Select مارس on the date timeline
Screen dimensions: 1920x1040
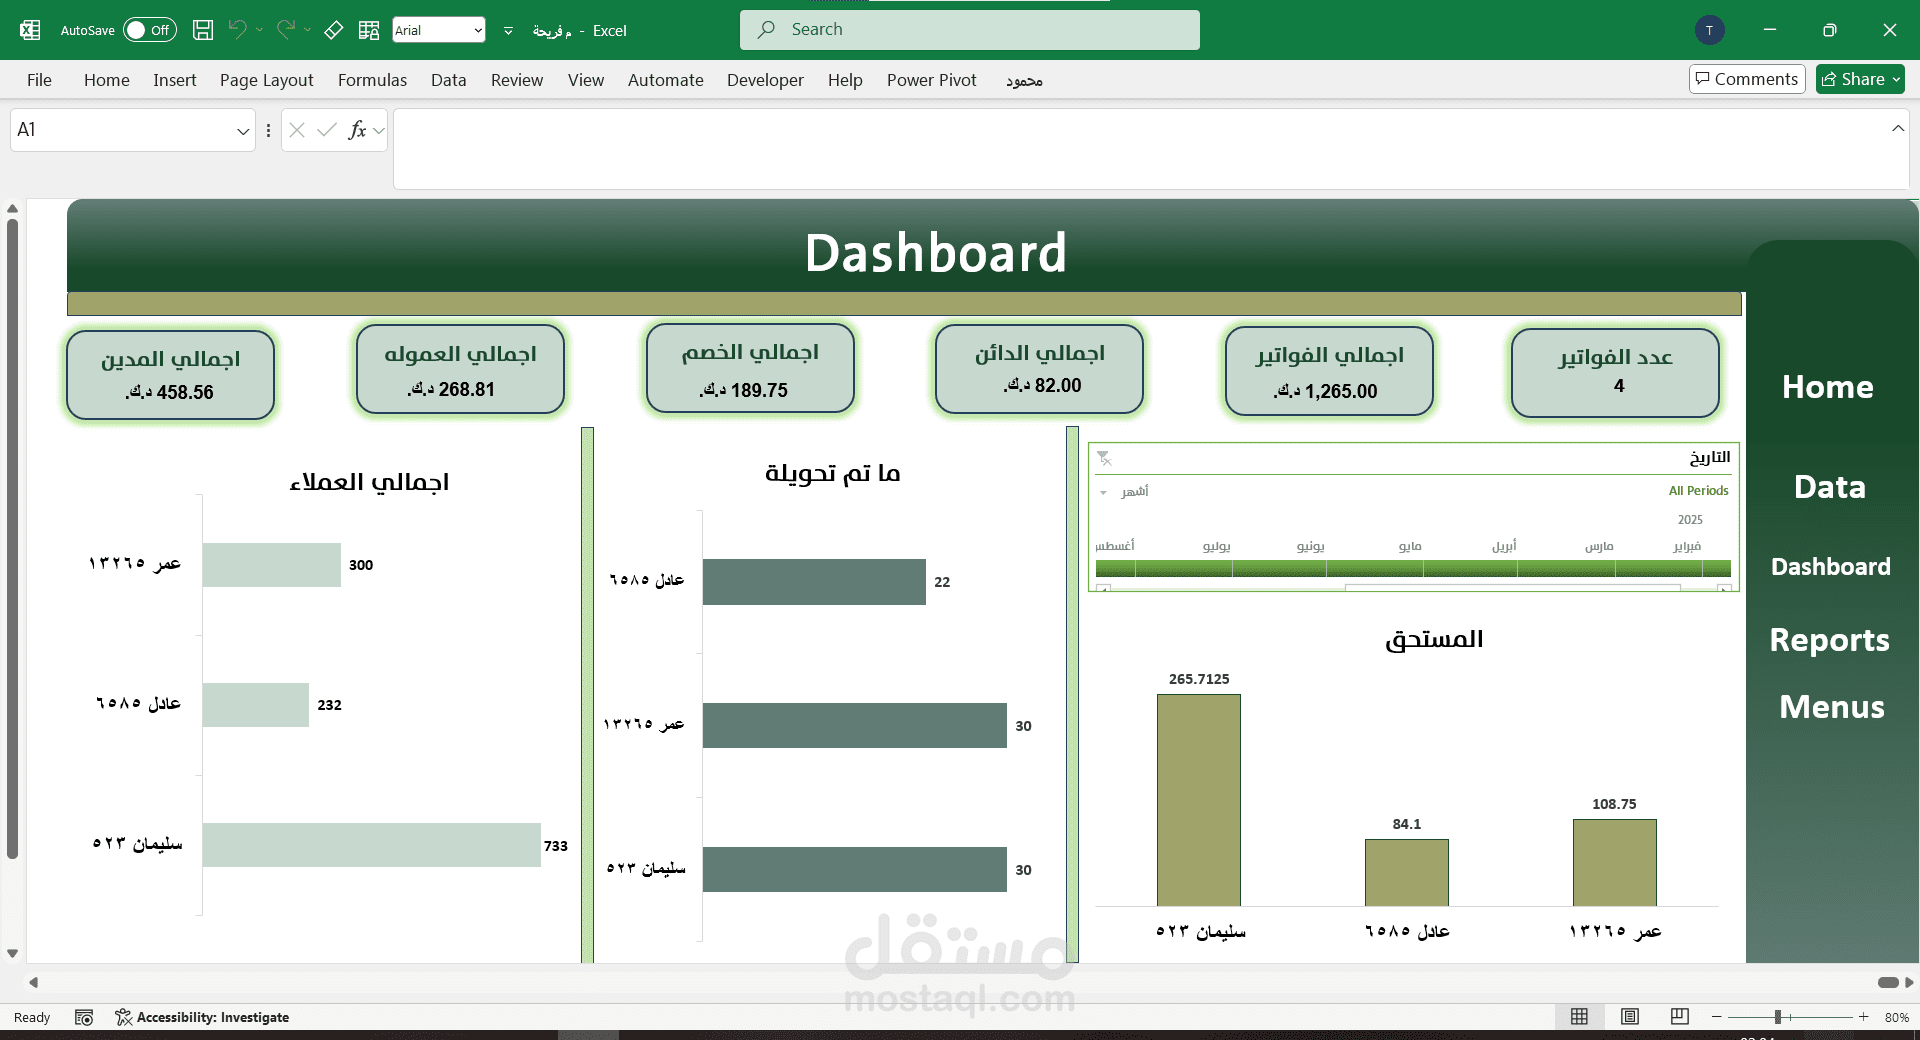[x=1566, y=569]
